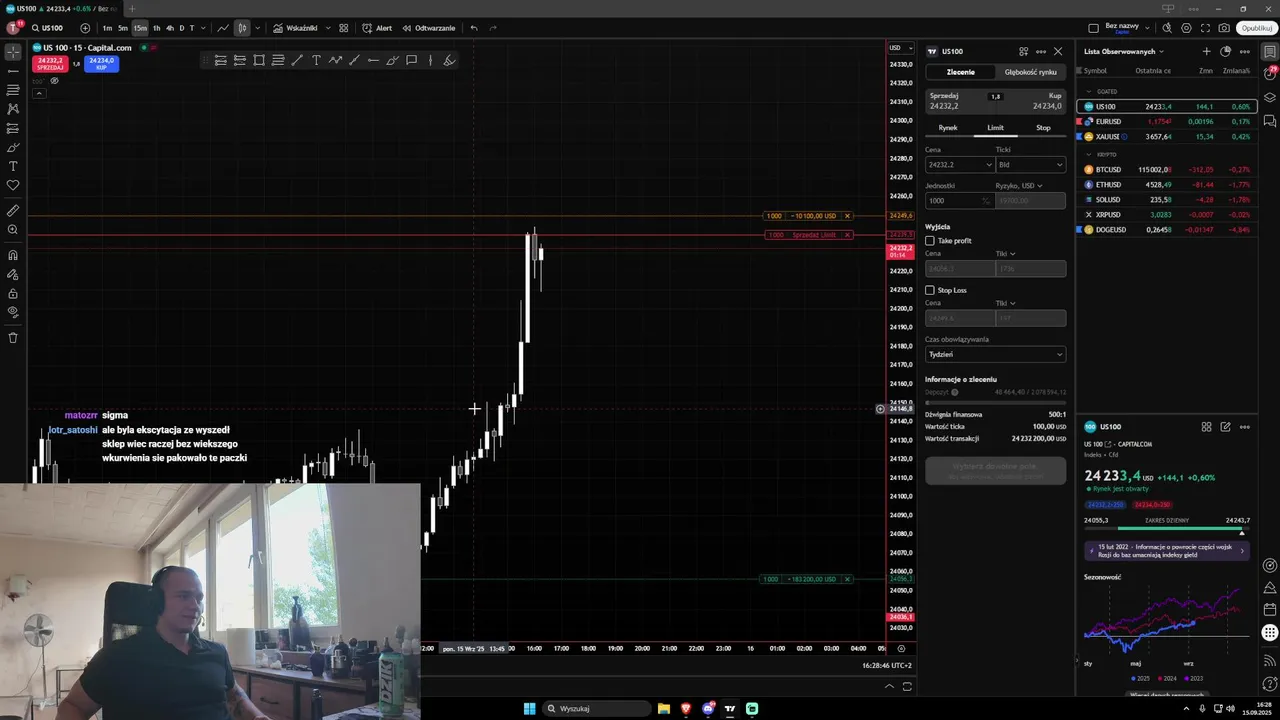1280x720 pixels.
Task: Select the trend line tool in floating drawing toolbar
Action: click(297, 60)
